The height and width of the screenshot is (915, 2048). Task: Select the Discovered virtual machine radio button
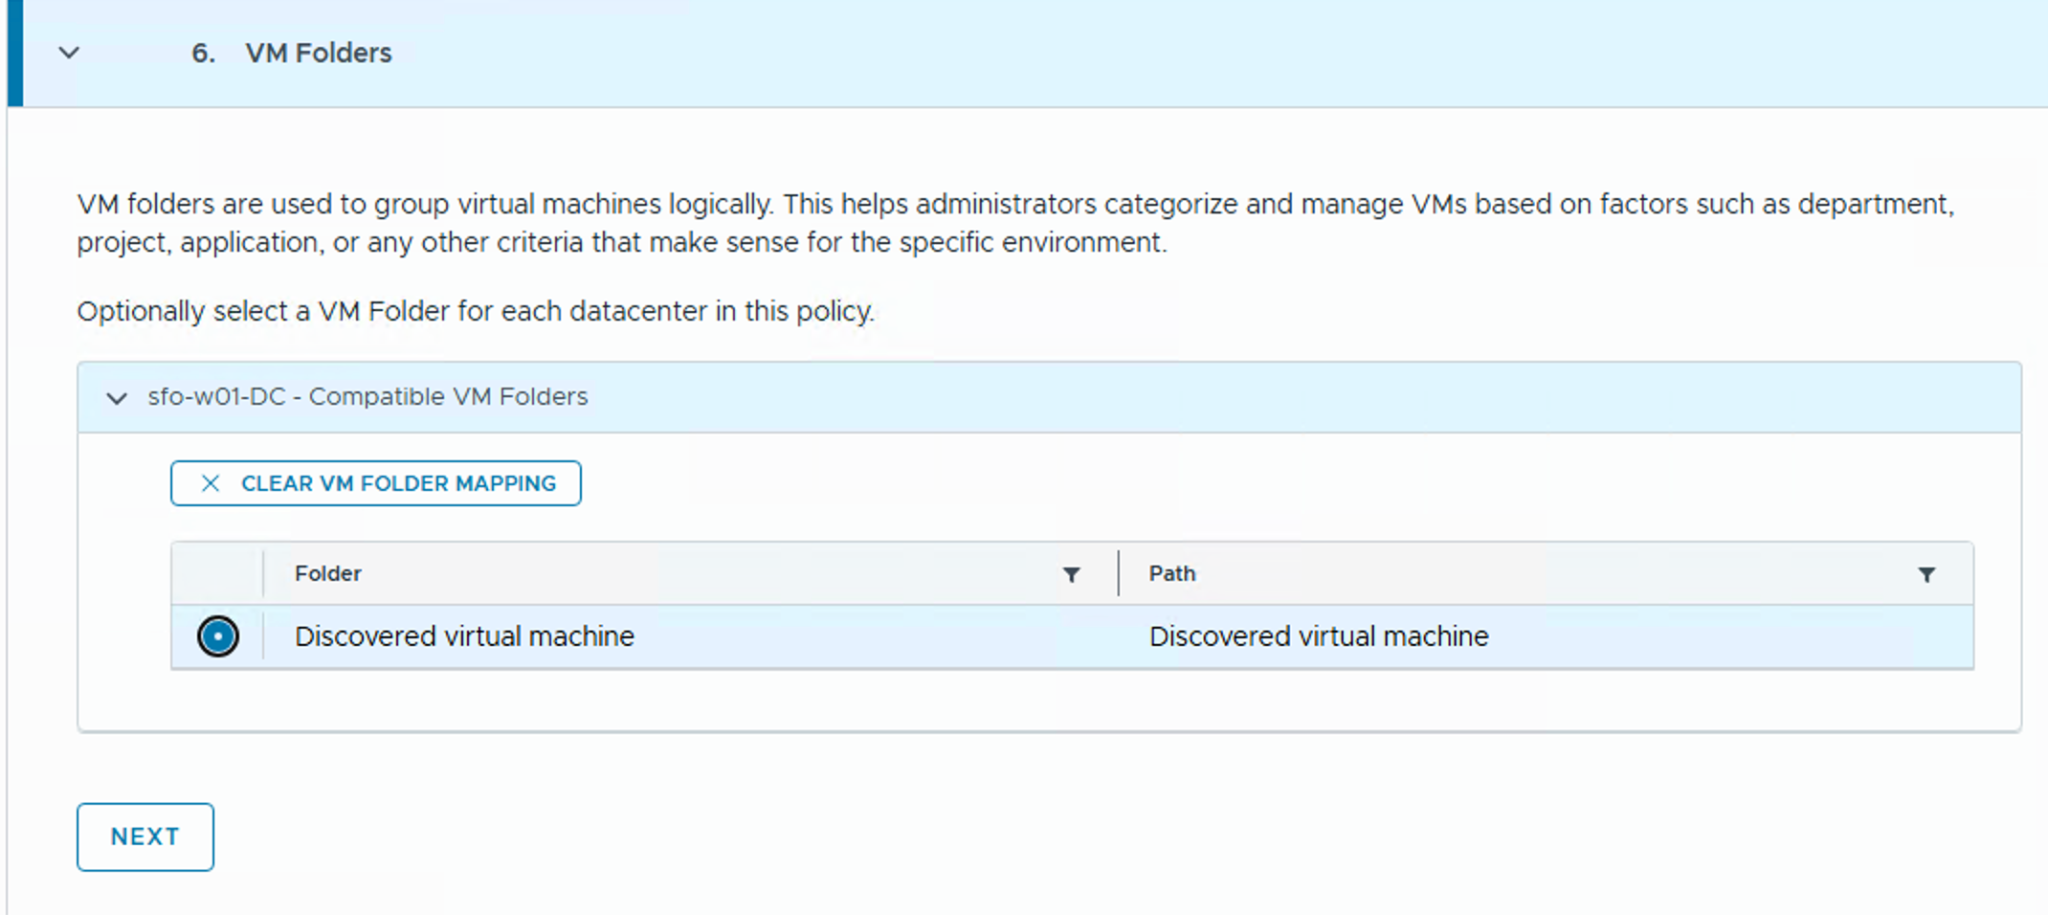coord(218,637)
